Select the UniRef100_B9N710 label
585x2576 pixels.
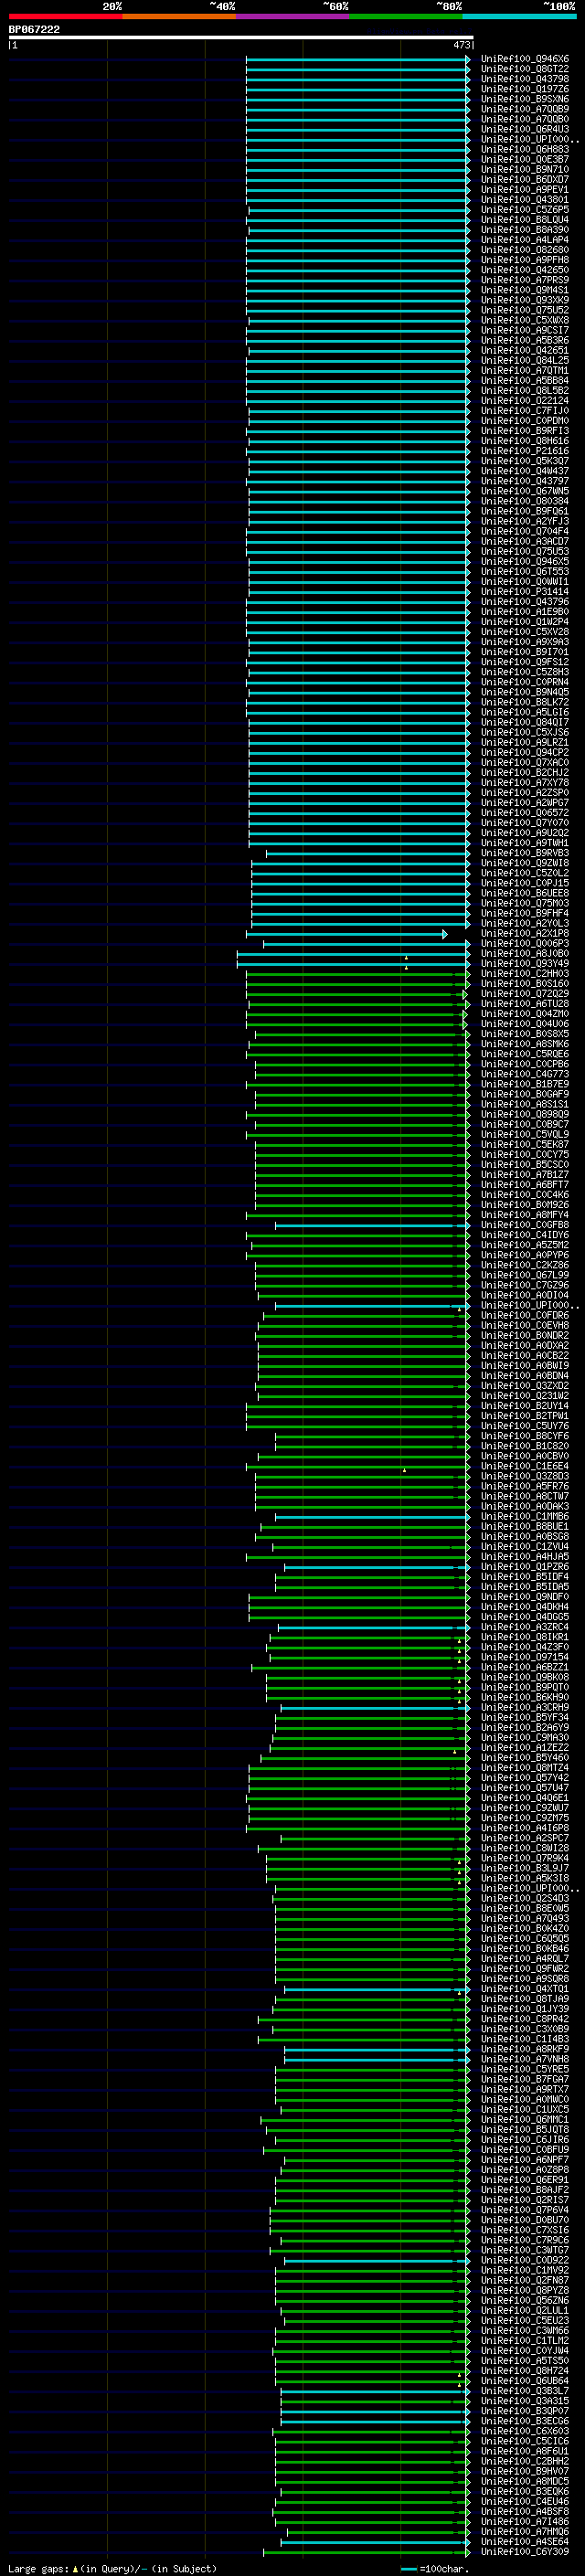point(525,170)
